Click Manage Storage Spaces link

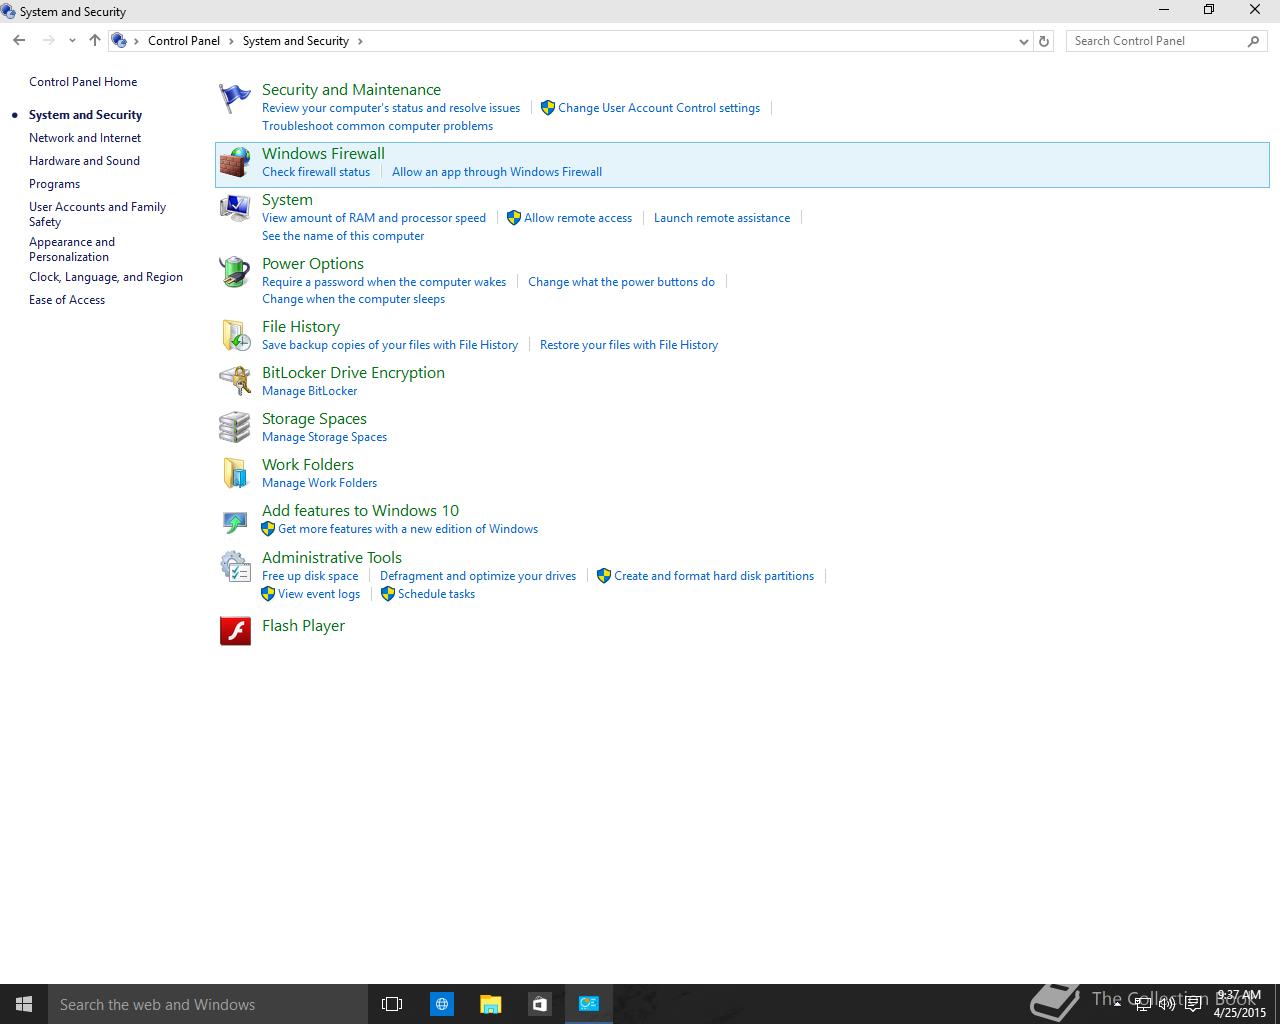click(324, 437)
